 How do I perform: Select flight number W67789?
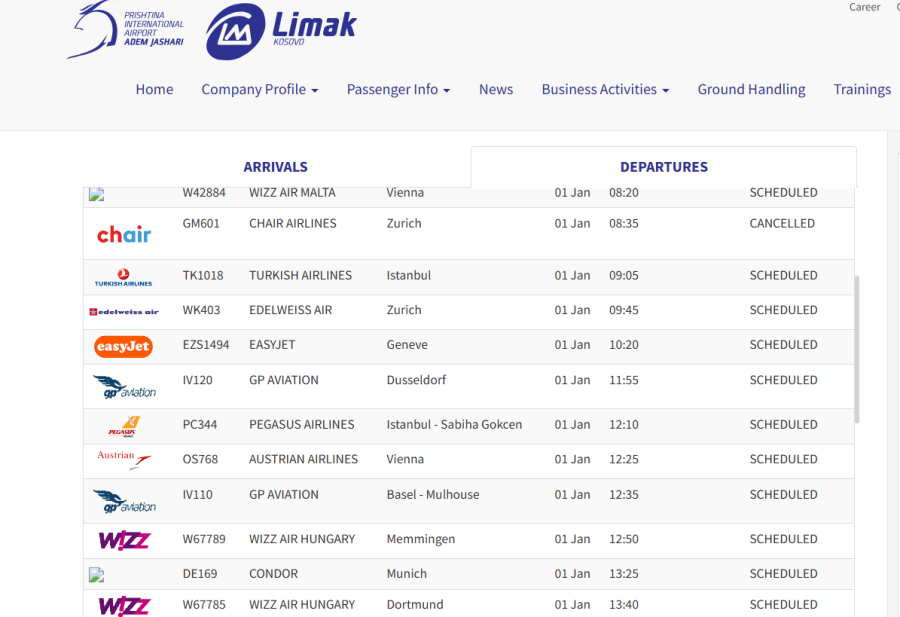click(204, 539)
